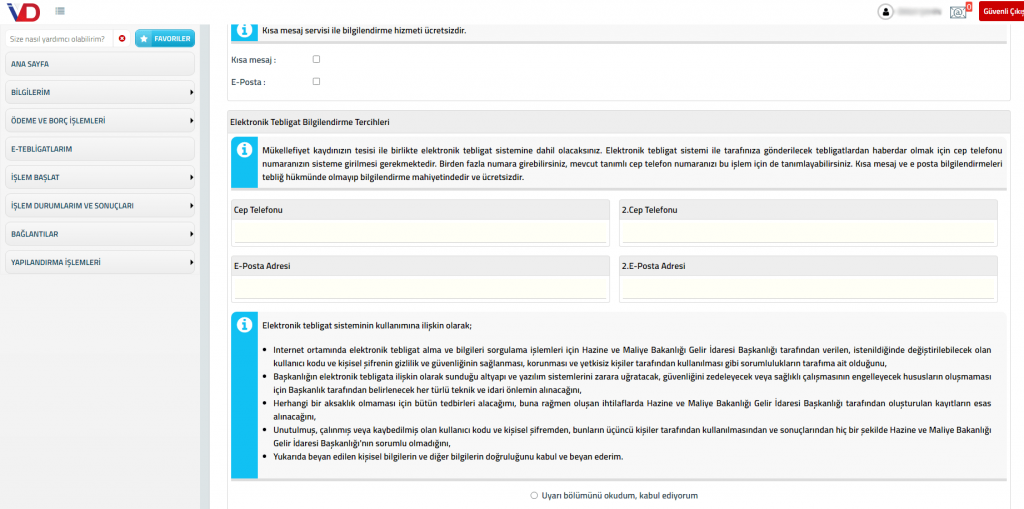The image size is (1024, 509).
Task: Click the VD logo icon
Action: pyautogui.click(x=24, y=11)
